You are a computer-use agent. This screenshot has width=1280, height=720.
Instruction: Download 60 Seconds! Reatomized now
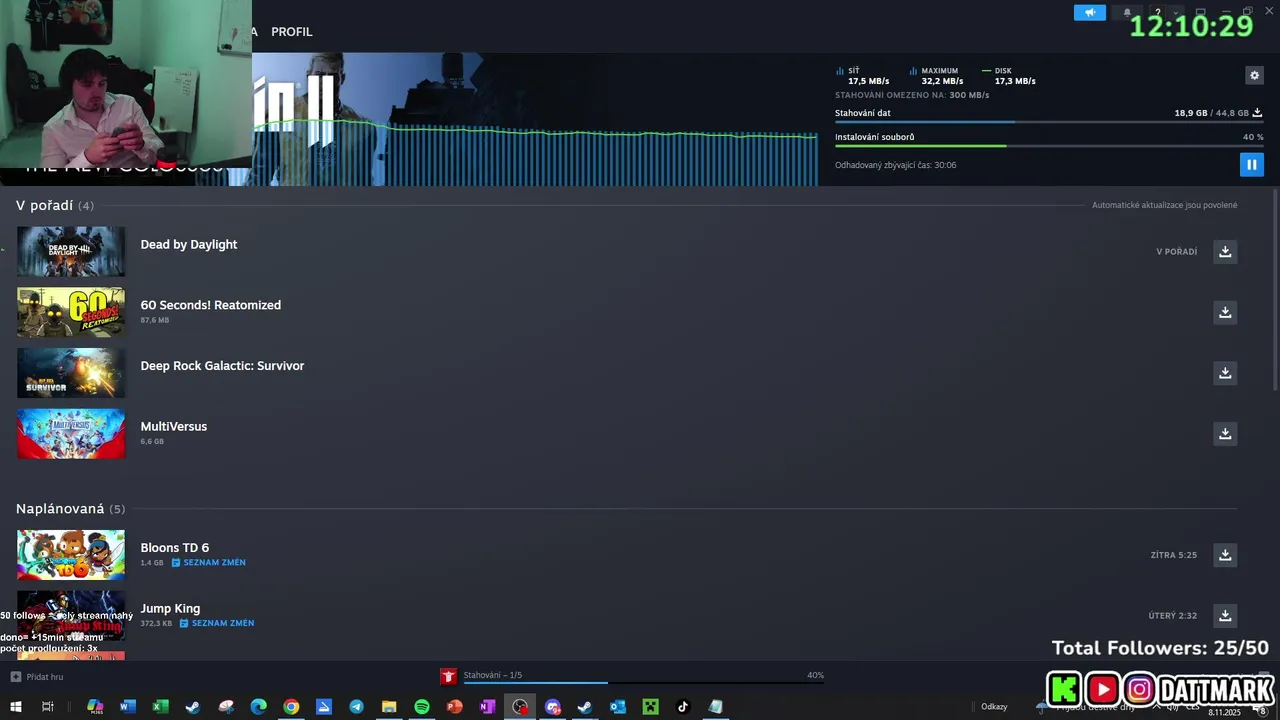1225,312
